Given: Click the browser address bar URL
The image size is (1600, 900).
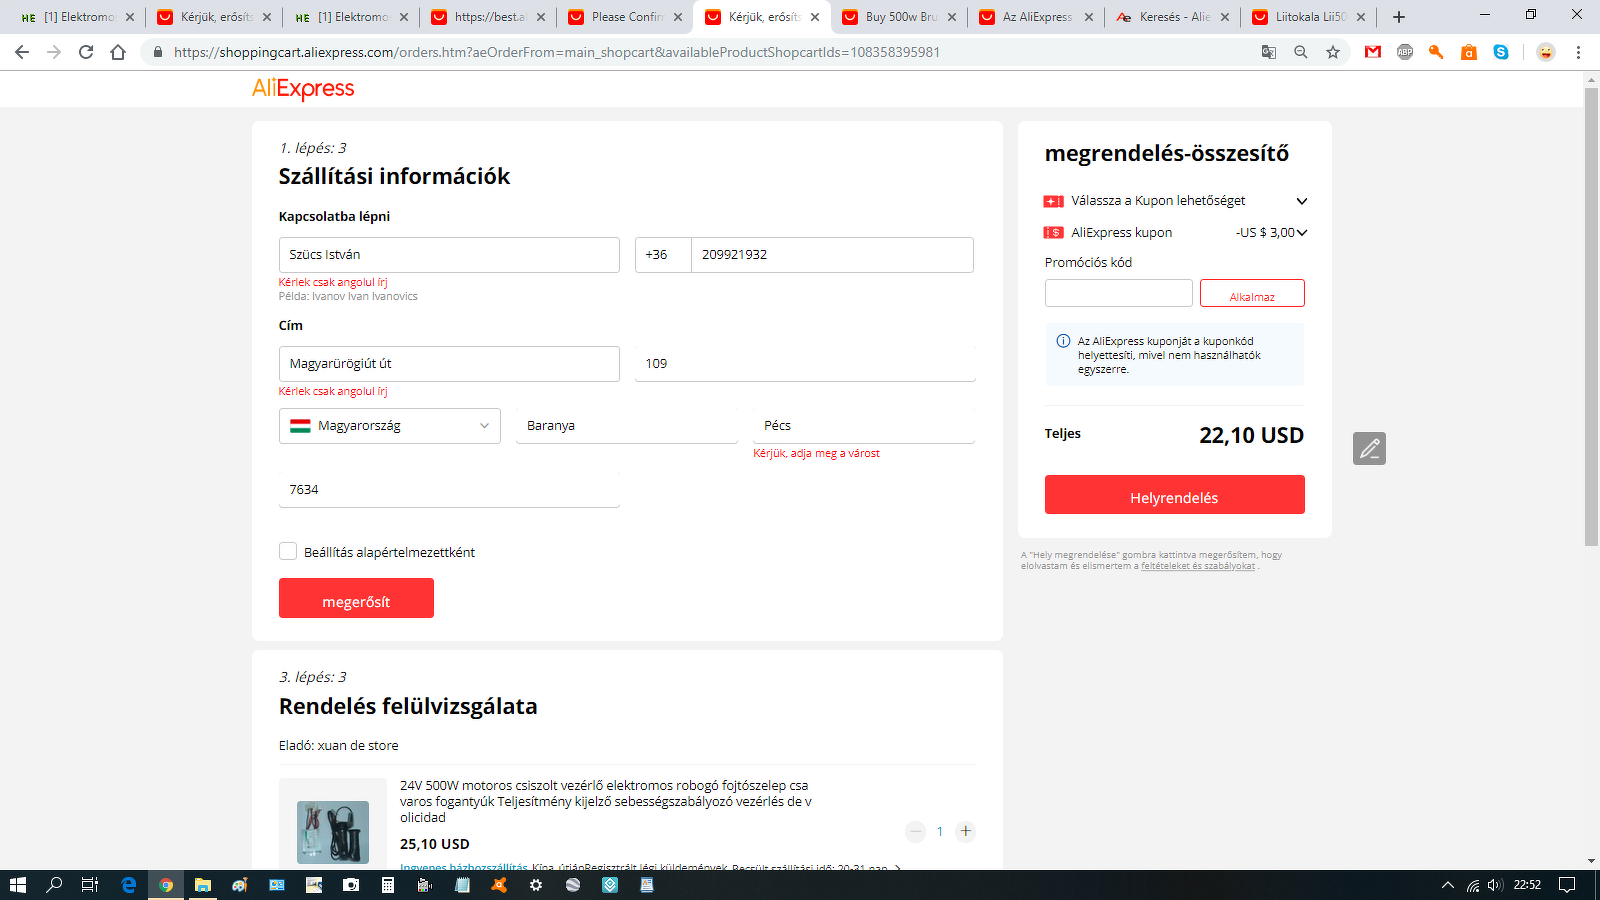Looking at the screenshot, I should pos(556,52).
